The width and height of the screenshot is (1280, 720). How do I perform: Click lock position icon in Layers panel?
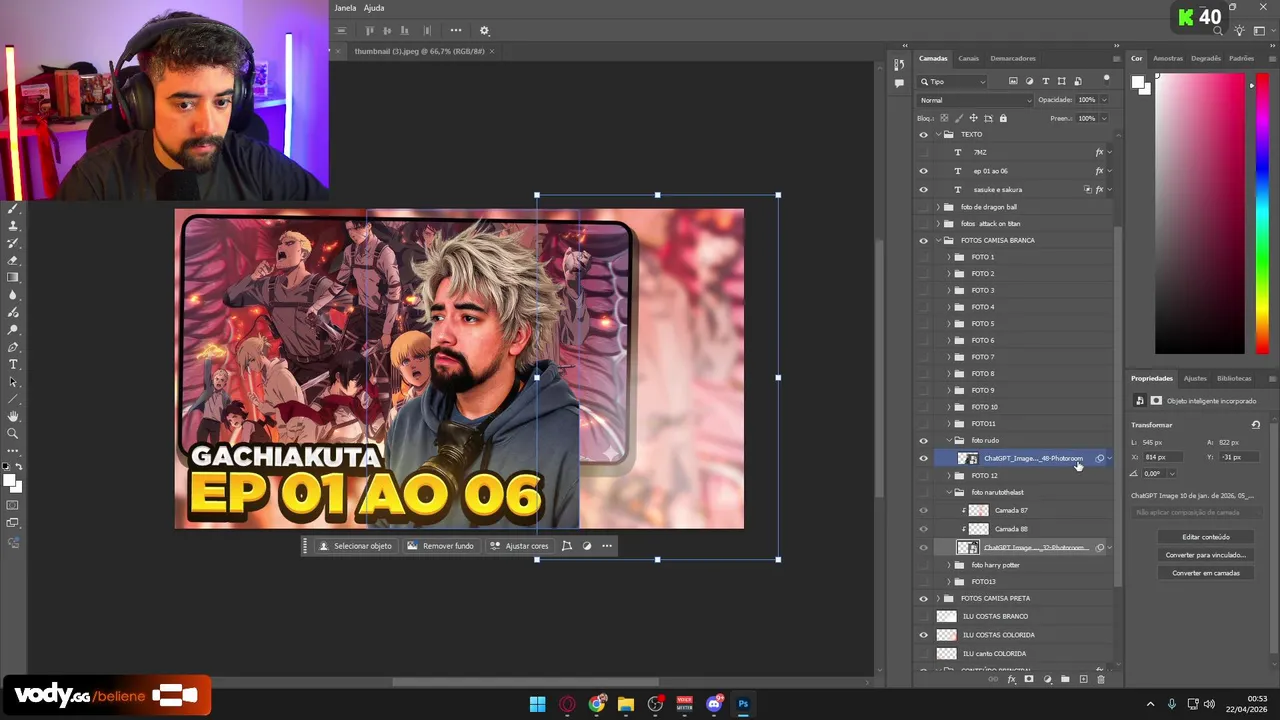click(x=974, y=118)
